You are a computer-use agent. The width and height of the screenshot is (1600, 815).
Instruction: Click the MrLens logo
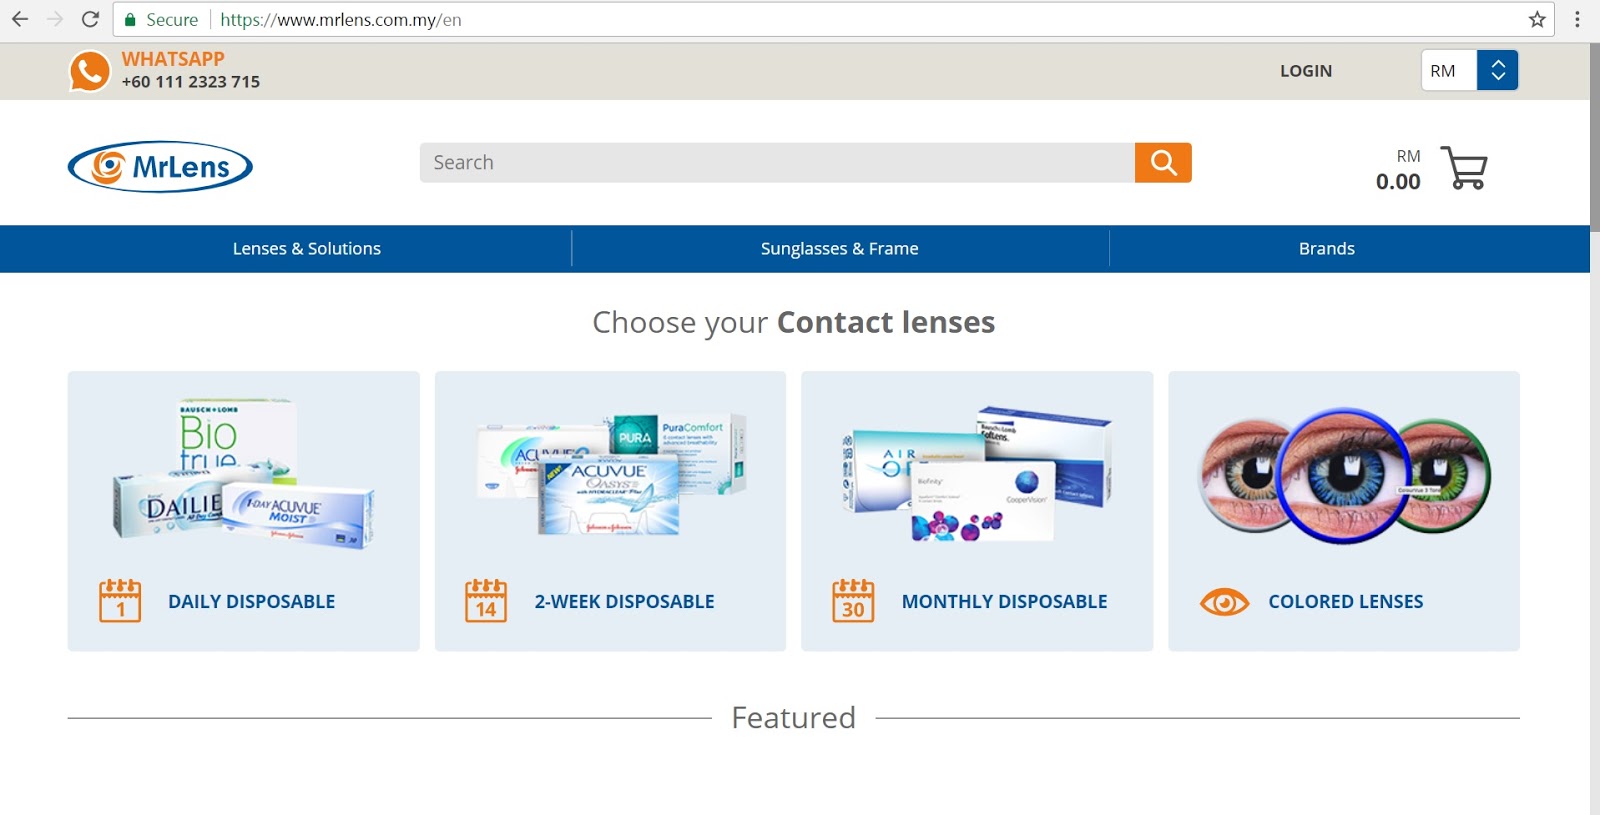tap(160, 165)
